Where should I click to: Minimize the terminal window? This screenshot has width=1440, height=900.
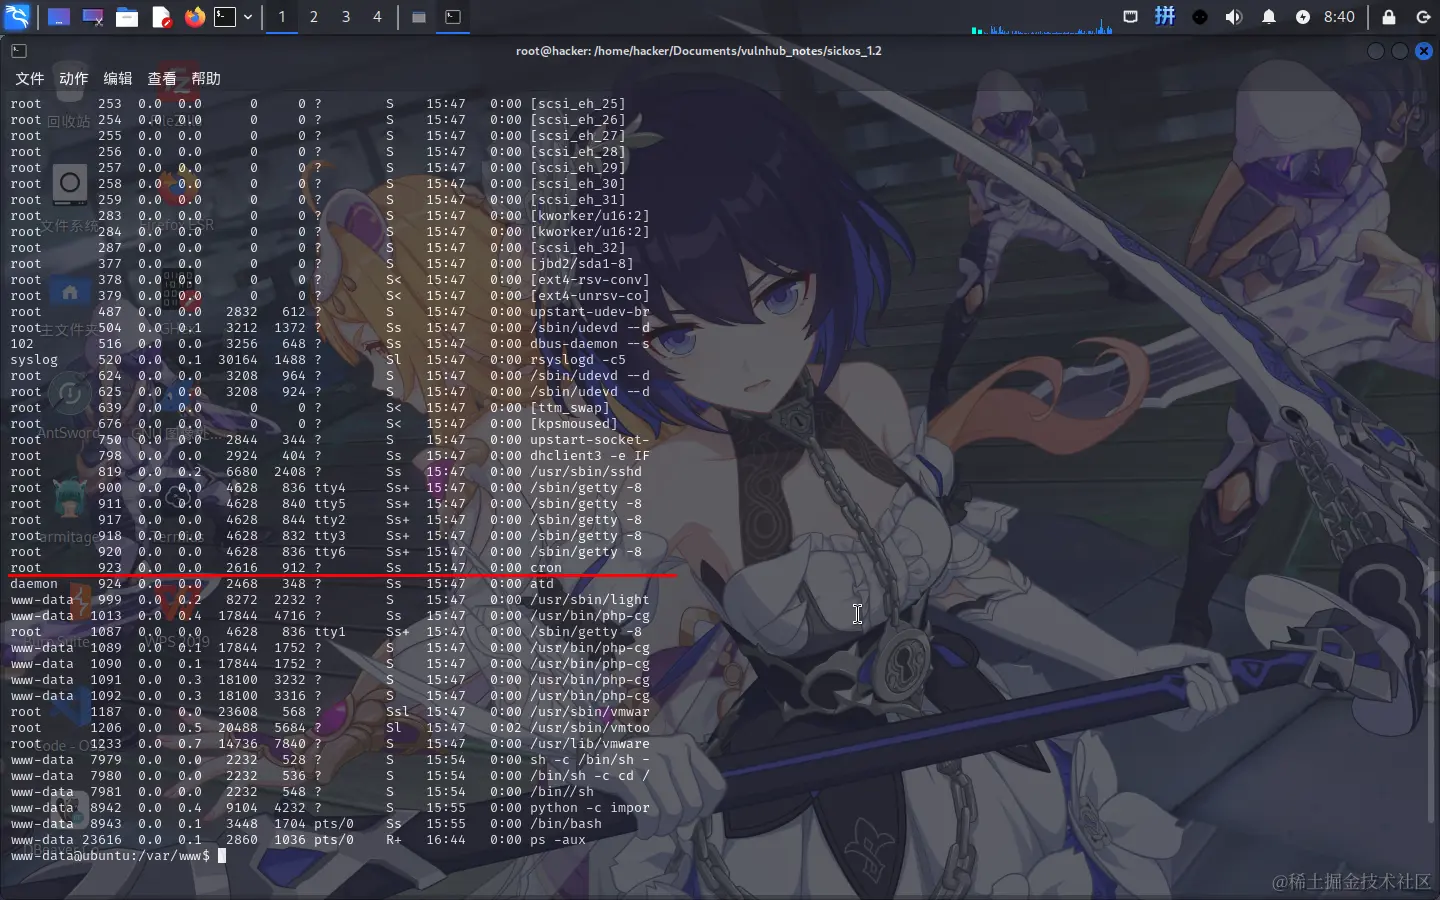(x=1376, y=50)
